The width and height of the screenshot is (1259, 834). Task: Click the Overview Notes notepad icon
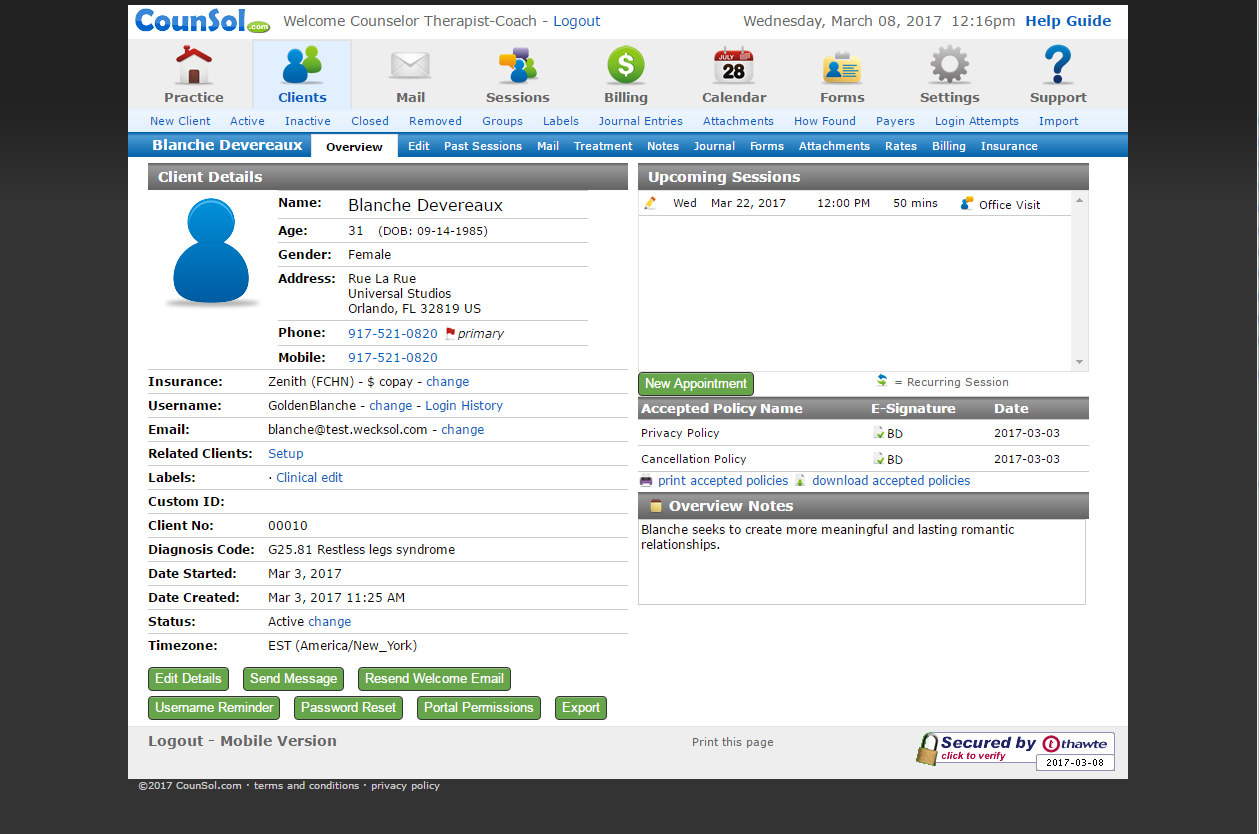tap(656, 506)
